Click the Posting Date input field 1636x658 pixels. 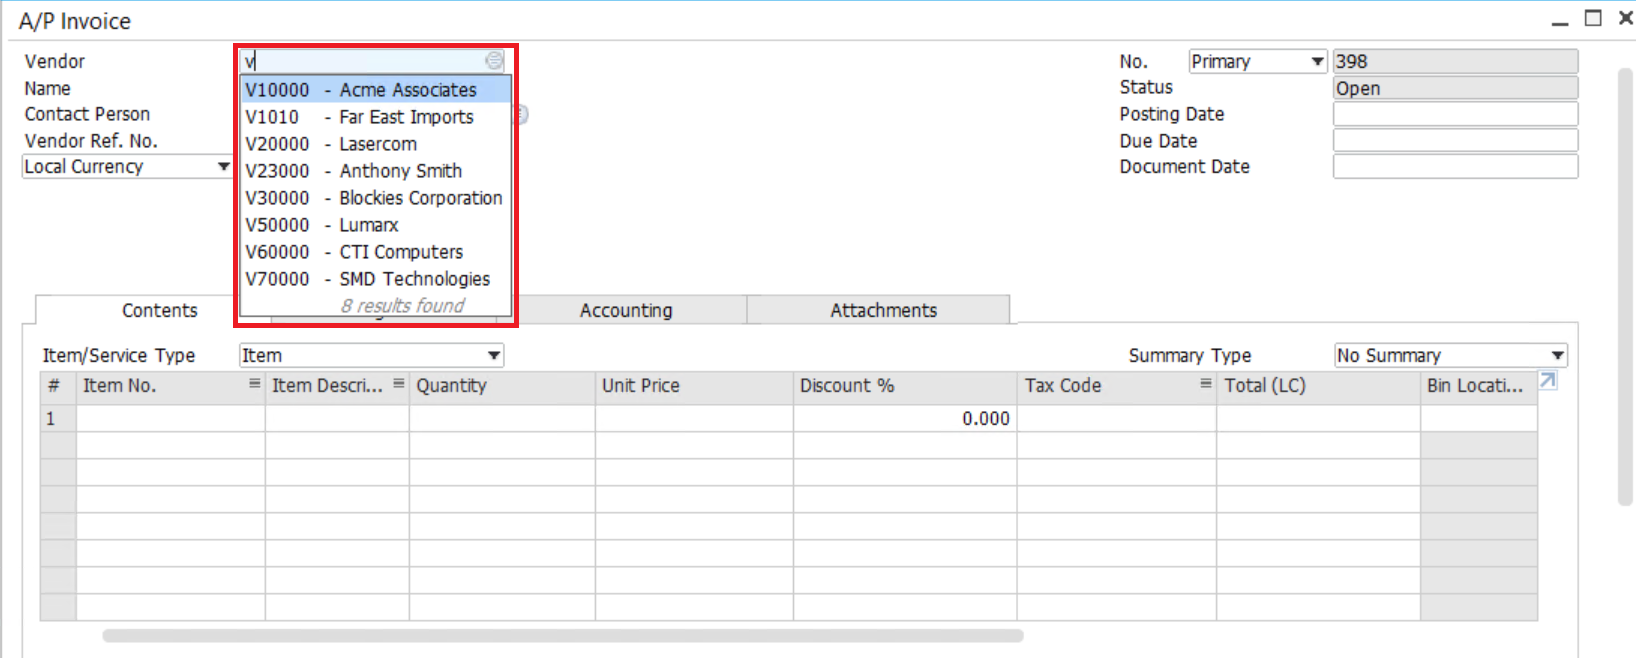[1454, 114]
